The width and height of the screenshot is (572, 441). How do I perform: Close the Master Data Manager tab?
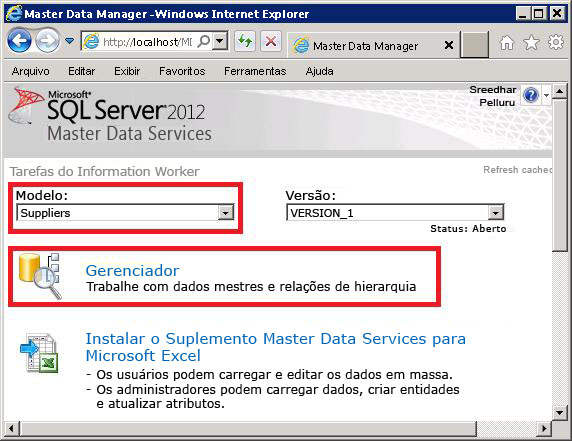click(x=449, y=45)
